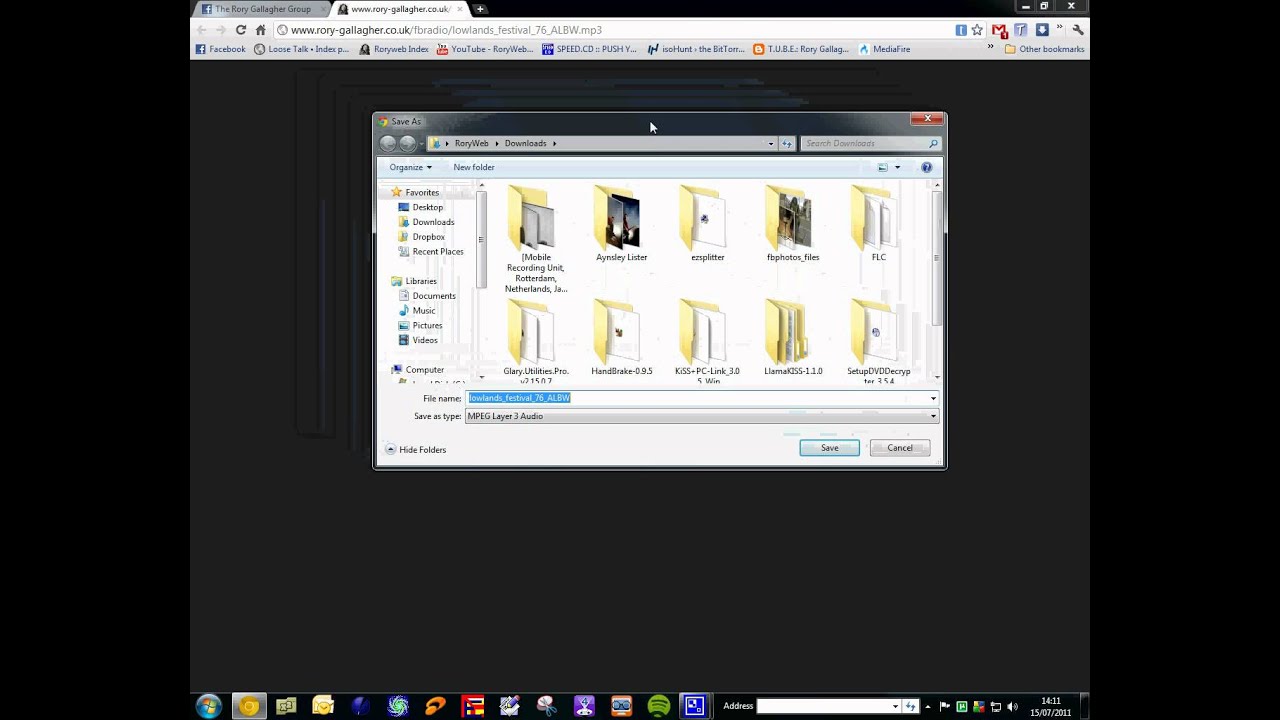
Task: Select the HandBrake-0.9.5 folder
Action: 621,338
